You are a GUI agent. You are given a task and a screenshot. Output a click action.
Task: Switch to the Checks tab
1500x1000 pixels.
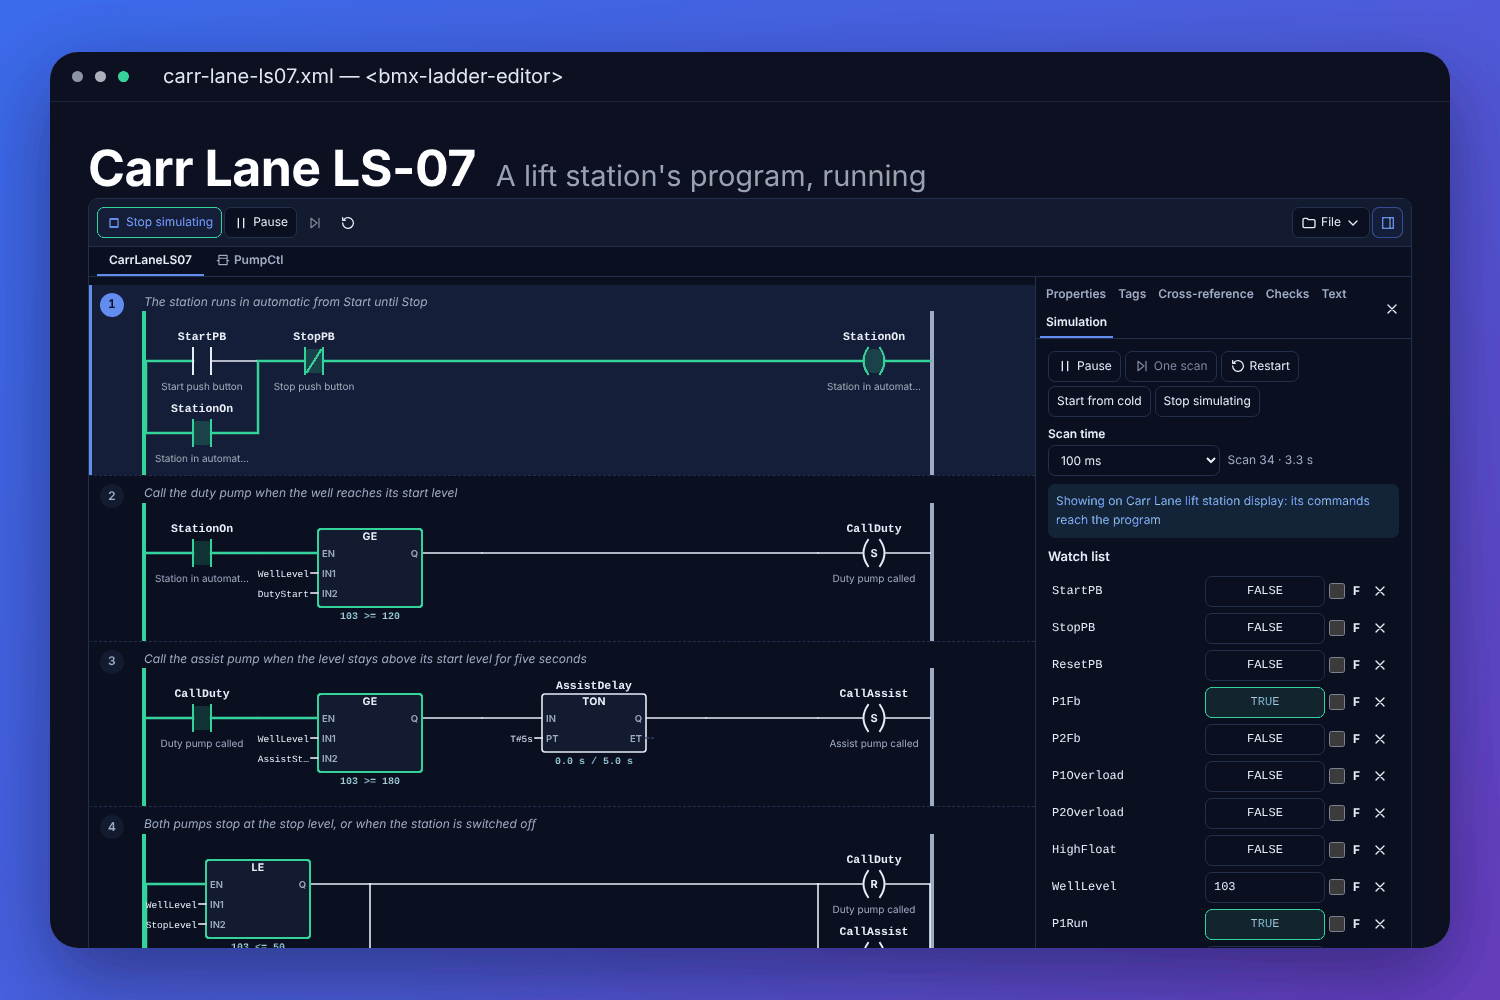click(x=1287, y=294)
